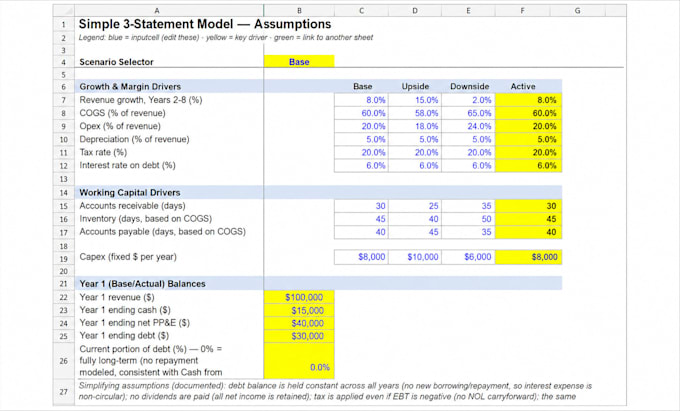The height and width of the screenshot is (411, 680).
Task: Select the Active COGS cell 60.0%
Action: (528, 113)
